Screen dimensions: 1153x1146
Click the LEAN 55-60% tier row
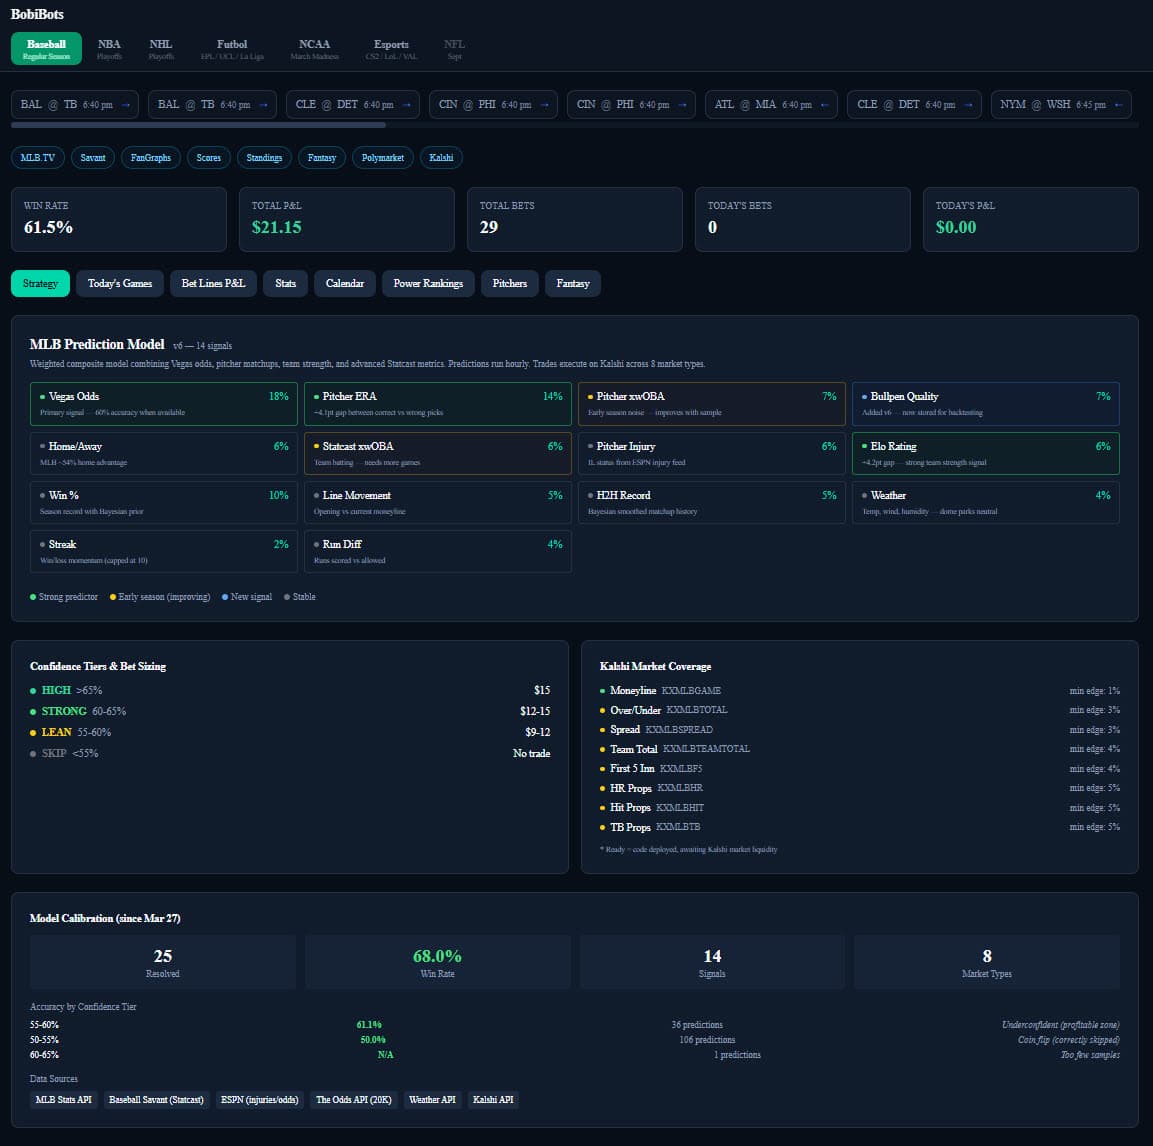(290, 732)
